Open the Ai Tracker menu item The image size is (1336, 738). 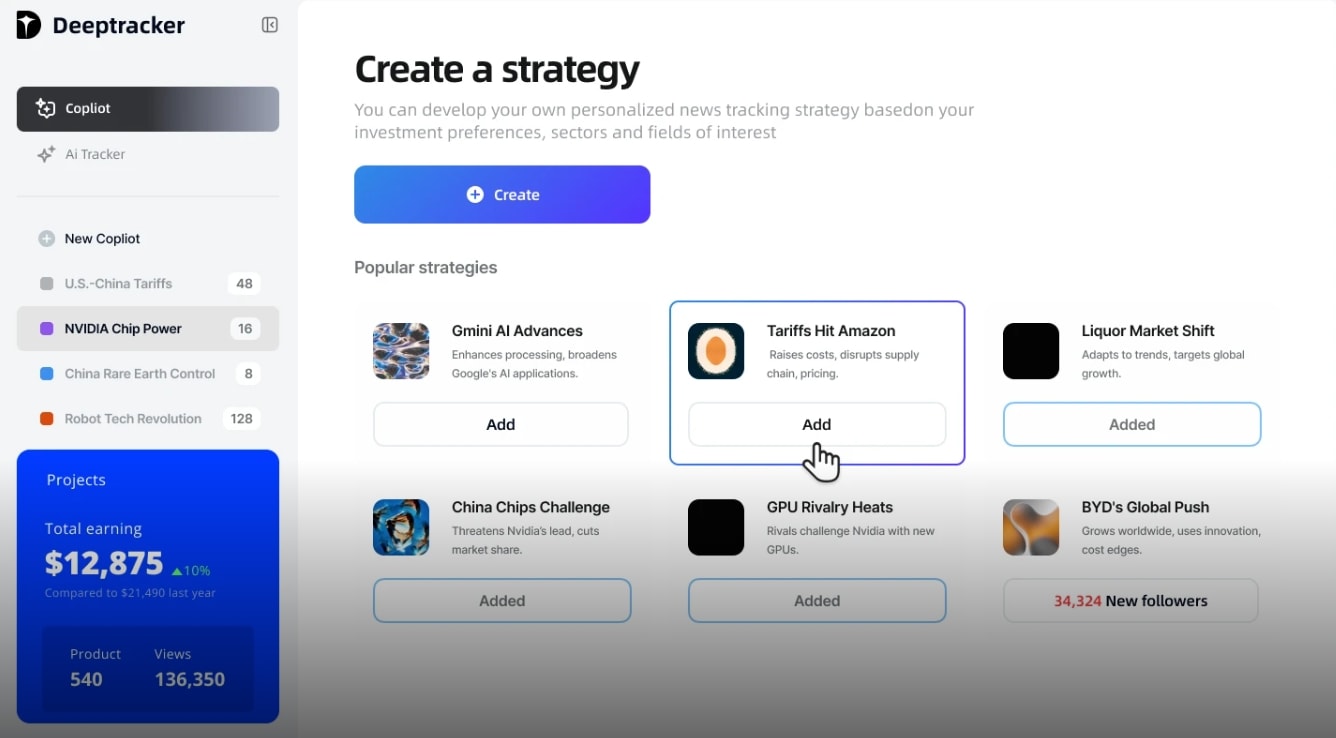pos(148,154)
